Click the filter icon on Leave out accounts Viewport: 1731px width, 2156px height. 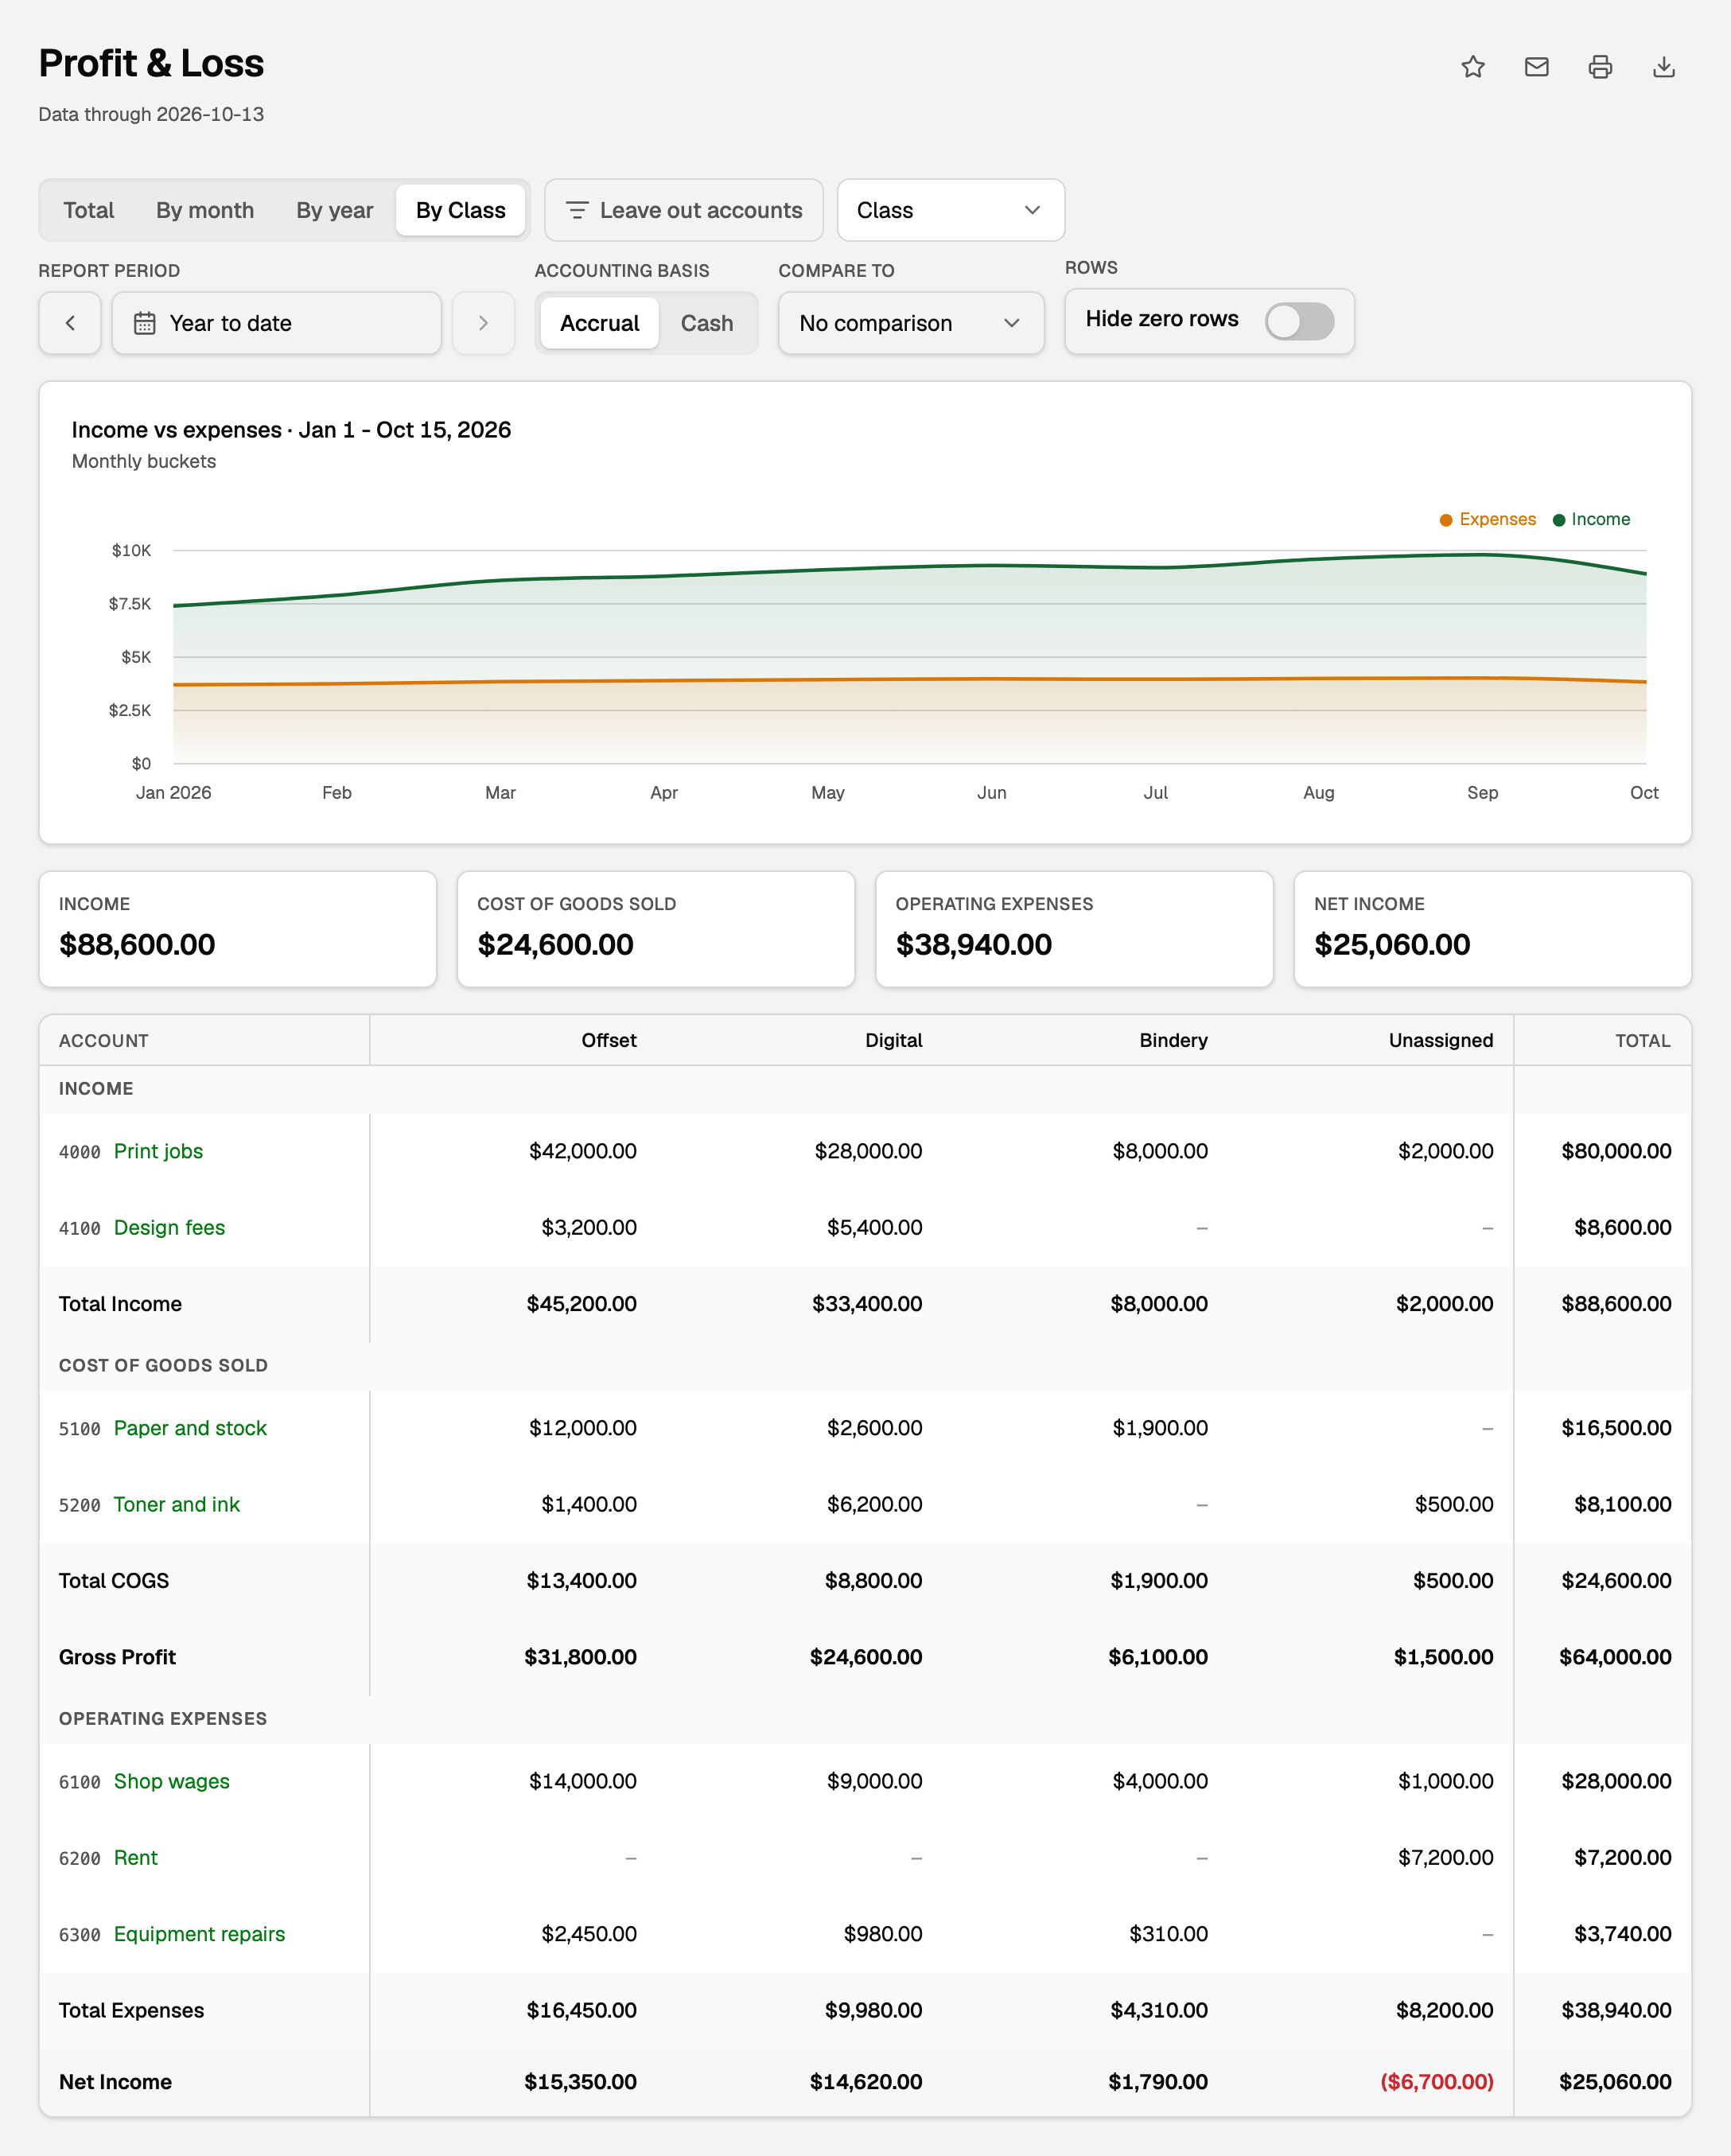tap(577, 210)
